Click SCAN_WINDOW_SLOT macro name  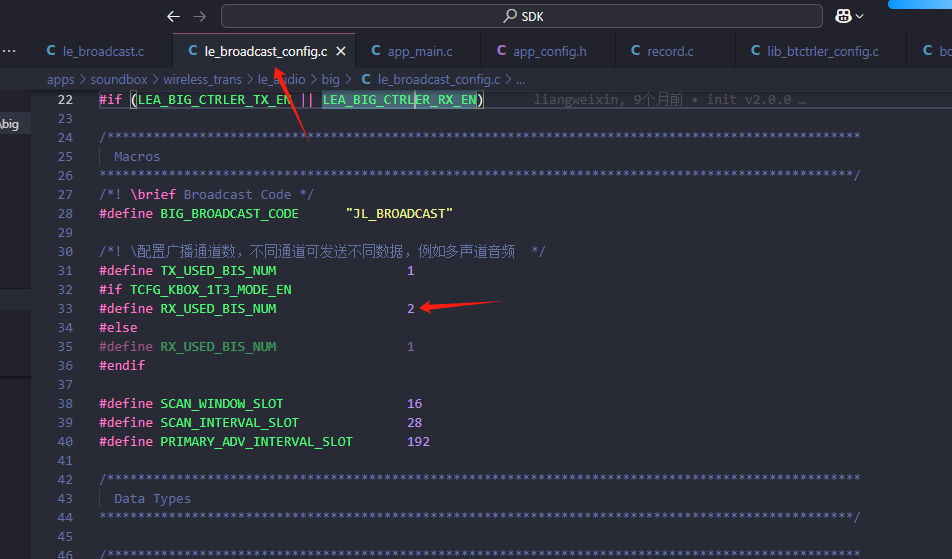(222, 404)
